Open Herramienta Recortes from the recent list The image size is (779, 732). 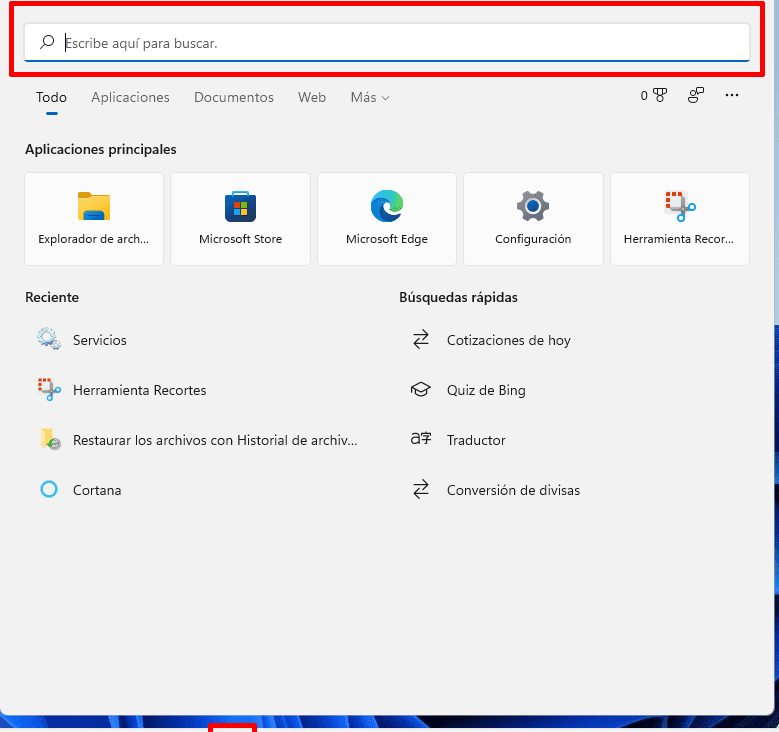tap(140, 391)
